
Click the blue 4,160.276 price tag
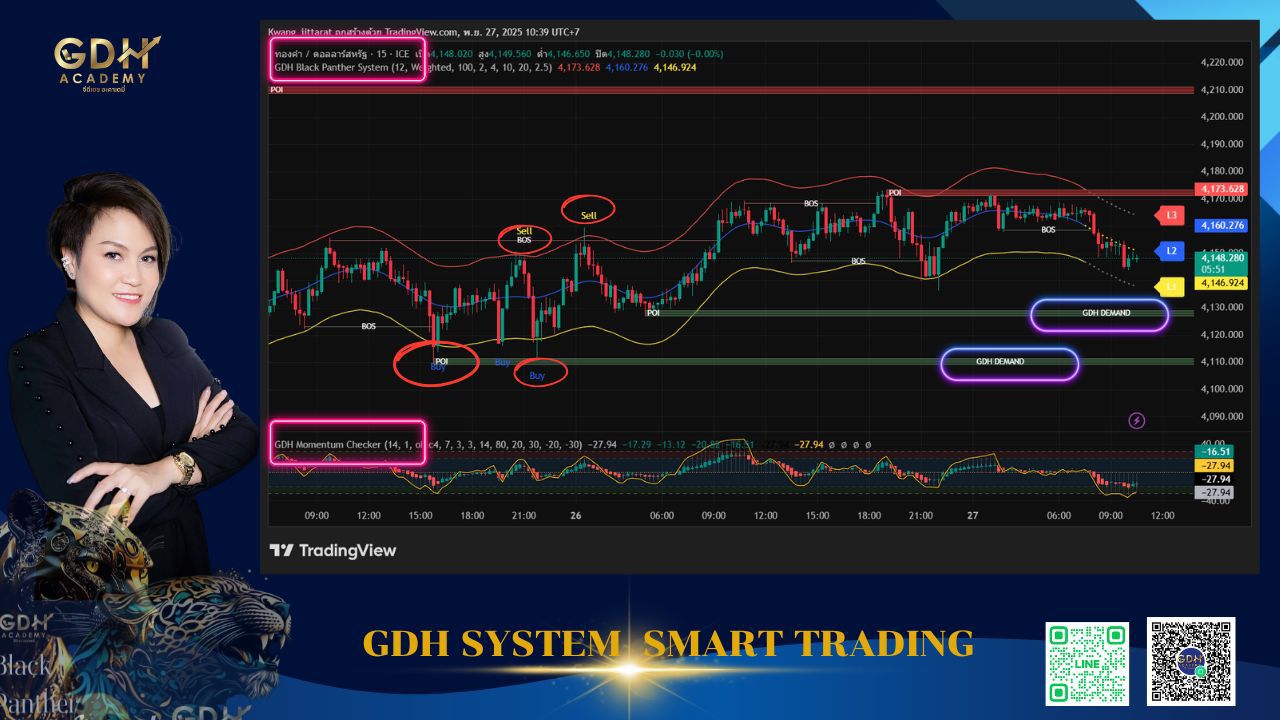(1220, 226)
